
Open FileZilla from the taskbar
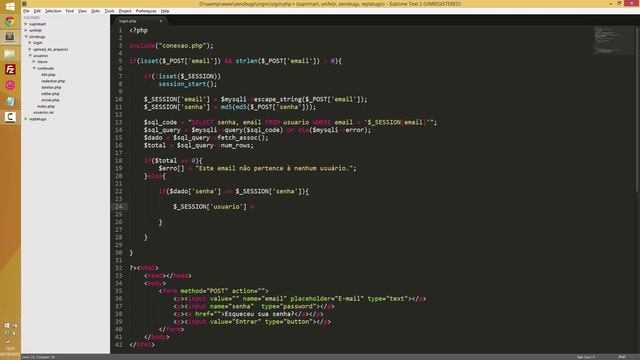click(10, 69)
